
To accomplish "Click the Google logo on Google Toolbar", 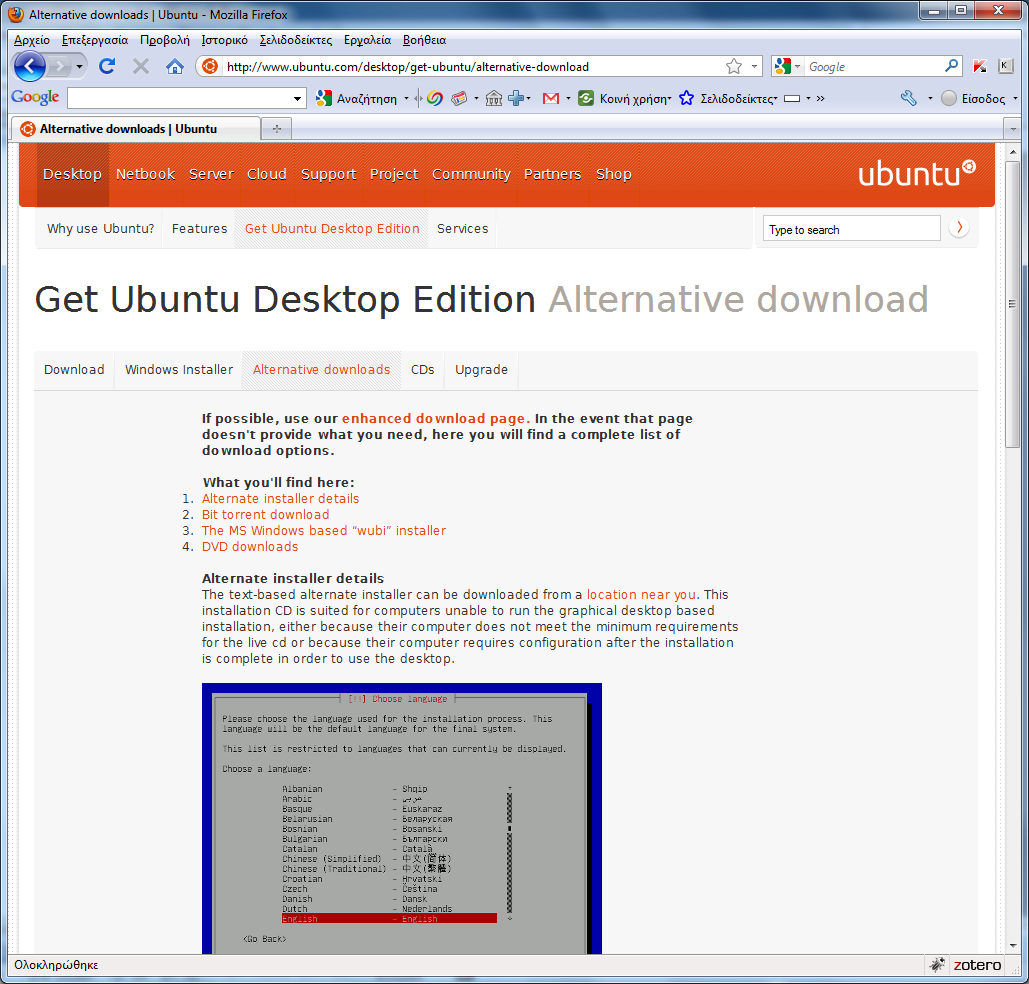I will [35, 97].
